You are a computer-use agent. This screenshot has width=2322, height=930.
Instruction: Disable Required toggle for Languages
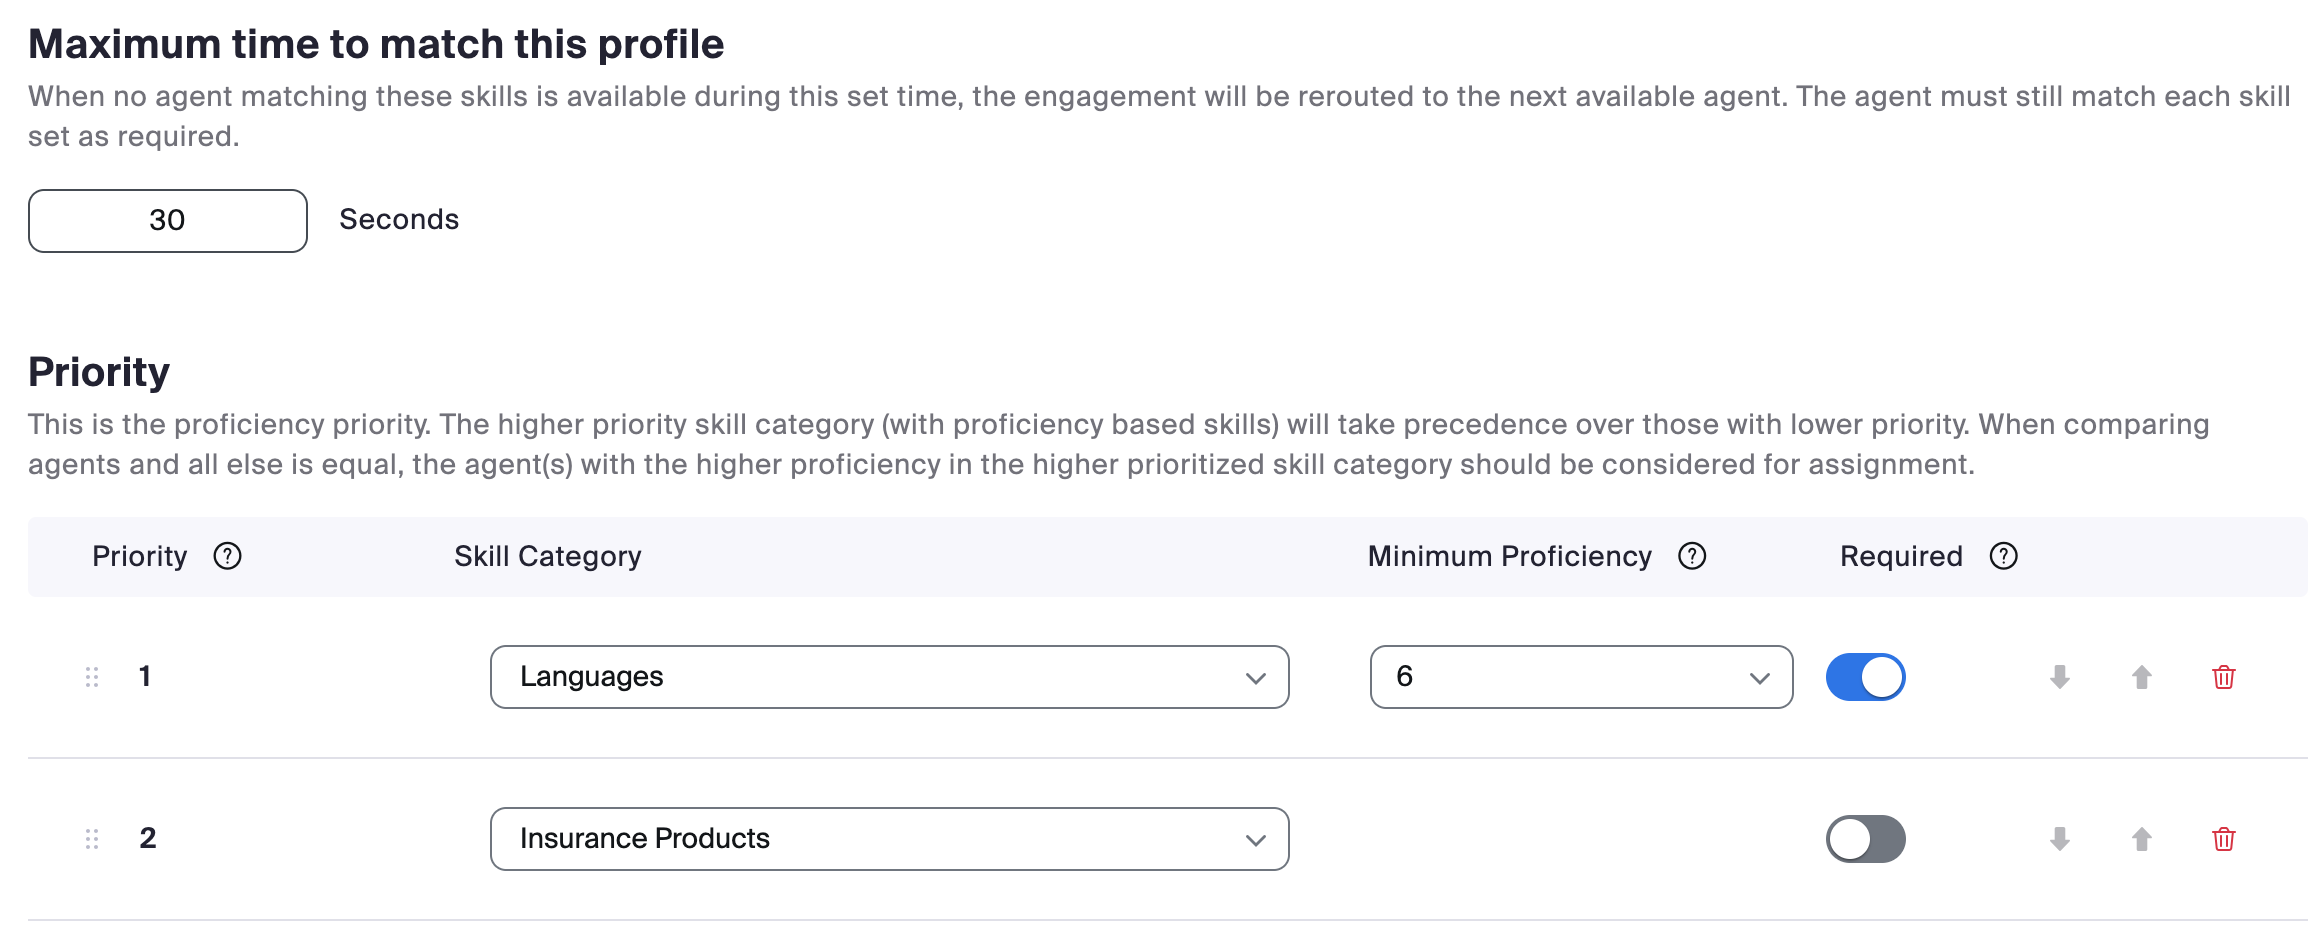(1865, 677)
